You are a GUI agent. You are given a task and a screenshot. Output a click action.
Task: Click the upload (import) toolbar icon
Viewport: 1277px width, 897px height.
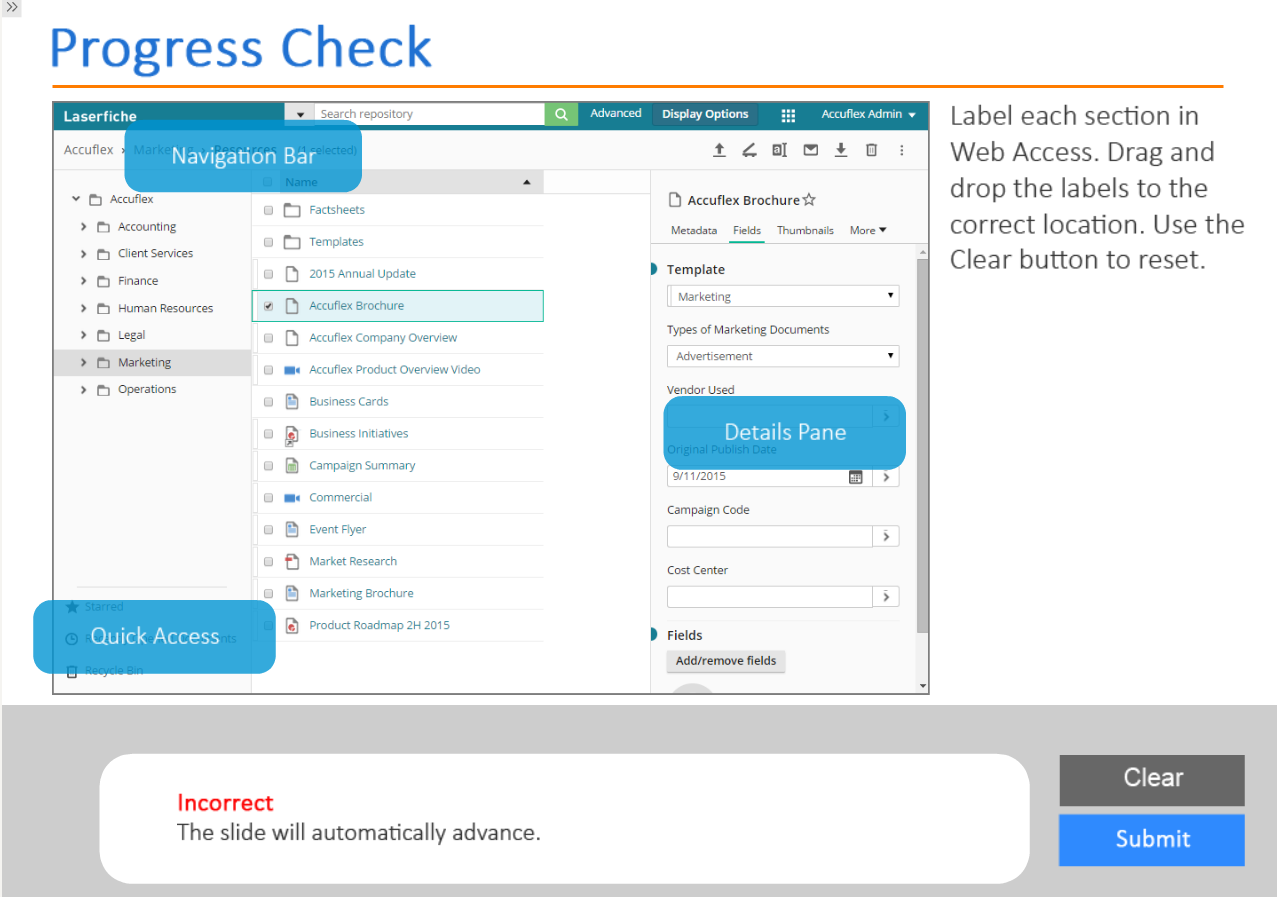(x=719, y=150)
